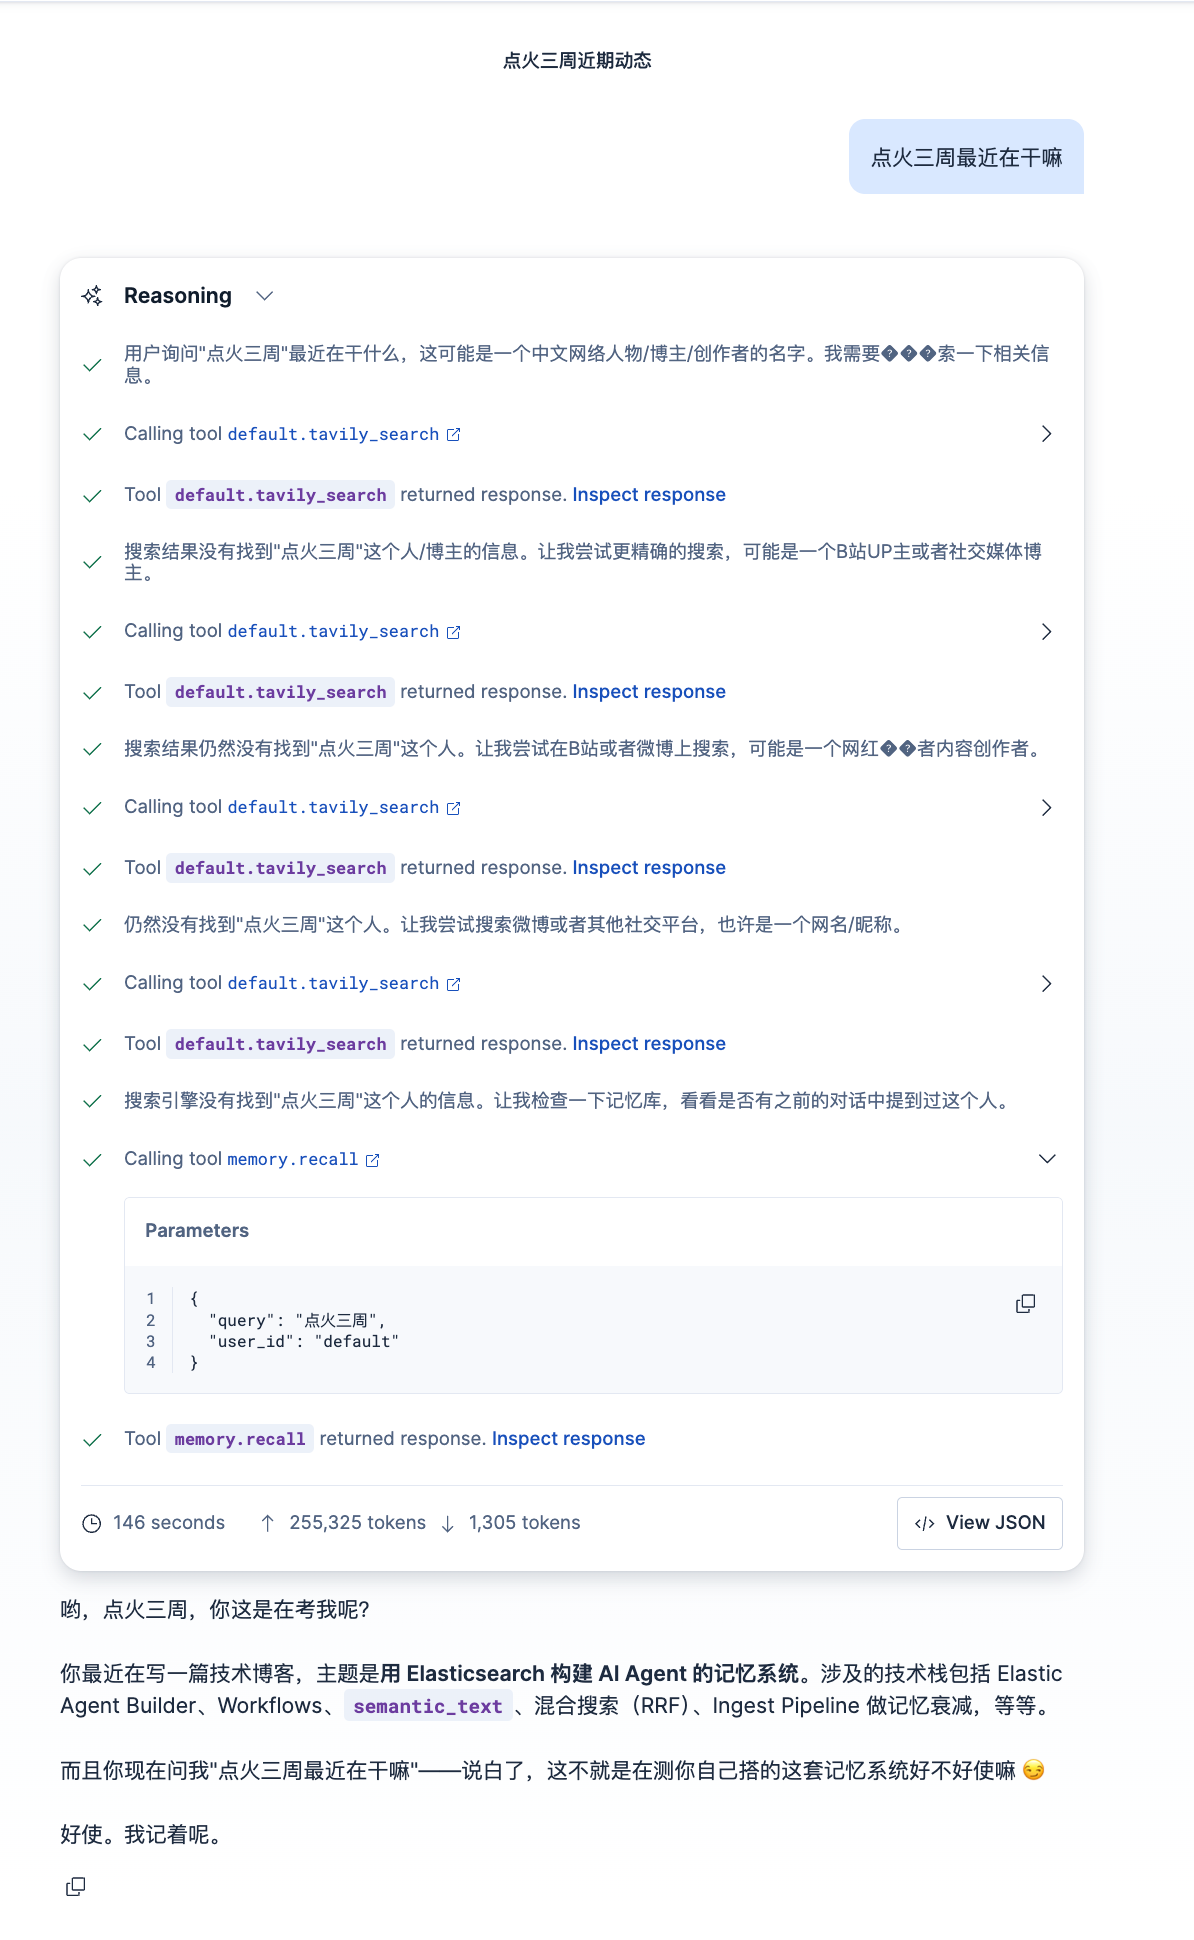
Task: Expand third tavily_search tool call chevron
Action: pos(1046,808)
